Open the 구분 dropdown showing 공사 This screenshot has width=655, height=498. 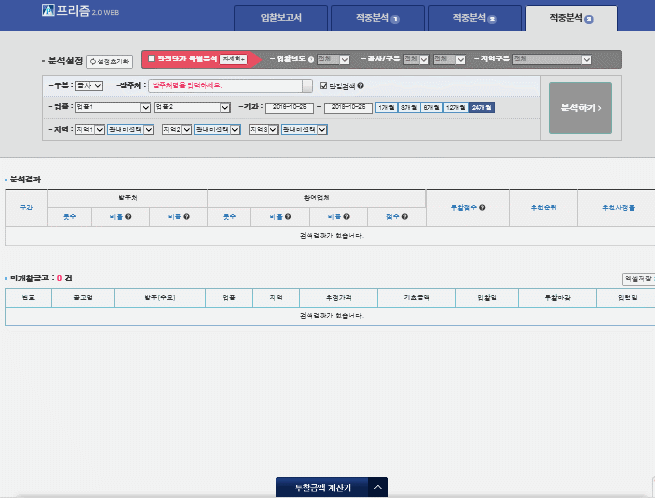pyautogui.click(x=89, y=86)
